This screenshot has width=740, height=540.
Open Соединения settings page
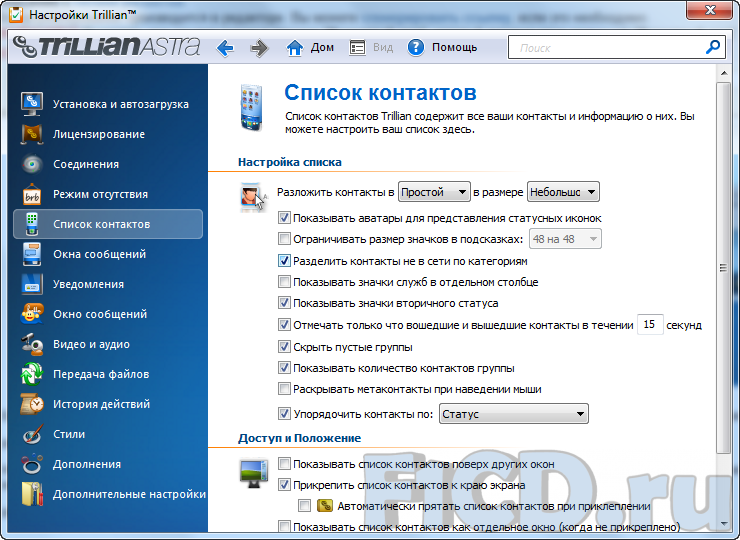86,164
